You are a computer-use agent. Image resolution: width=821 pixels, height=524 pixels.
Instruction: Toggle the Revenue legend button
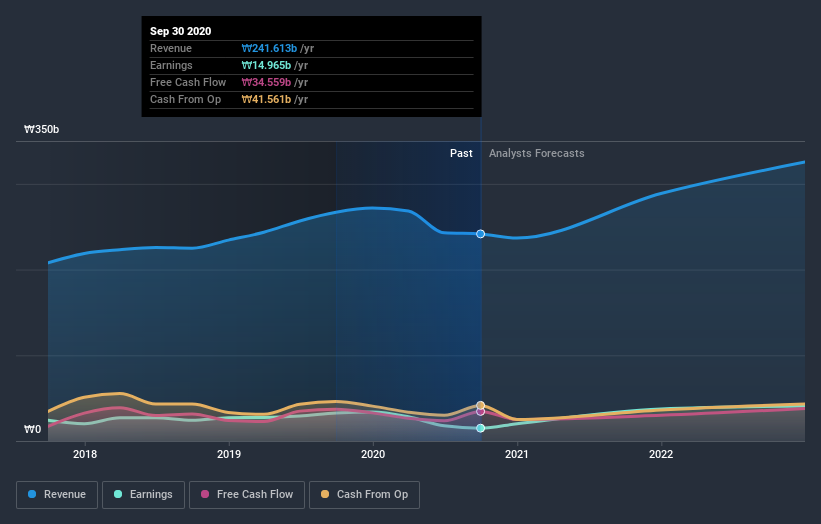click(57, 495)
